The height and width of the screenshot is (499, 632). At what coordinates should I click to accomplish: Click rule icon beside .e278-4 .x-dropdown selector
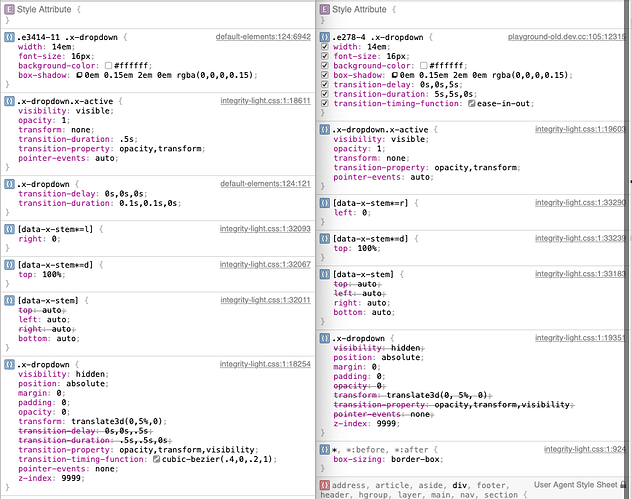point(325,36)
